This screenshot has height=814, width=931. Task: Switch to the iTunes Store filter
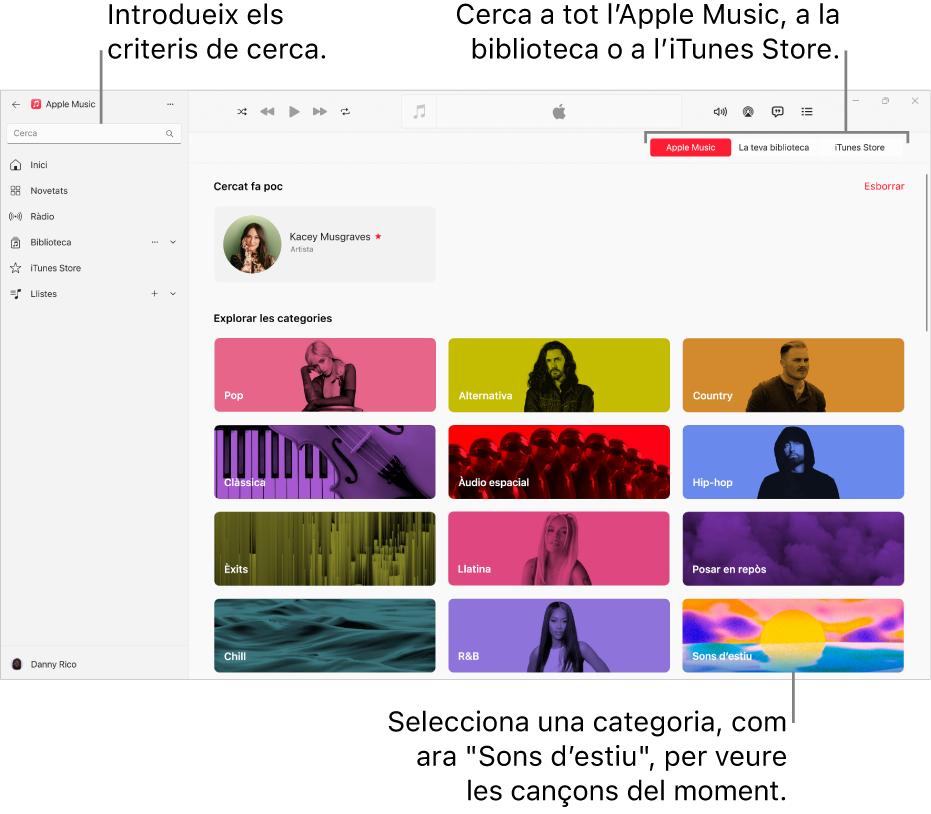pos(859,147)
